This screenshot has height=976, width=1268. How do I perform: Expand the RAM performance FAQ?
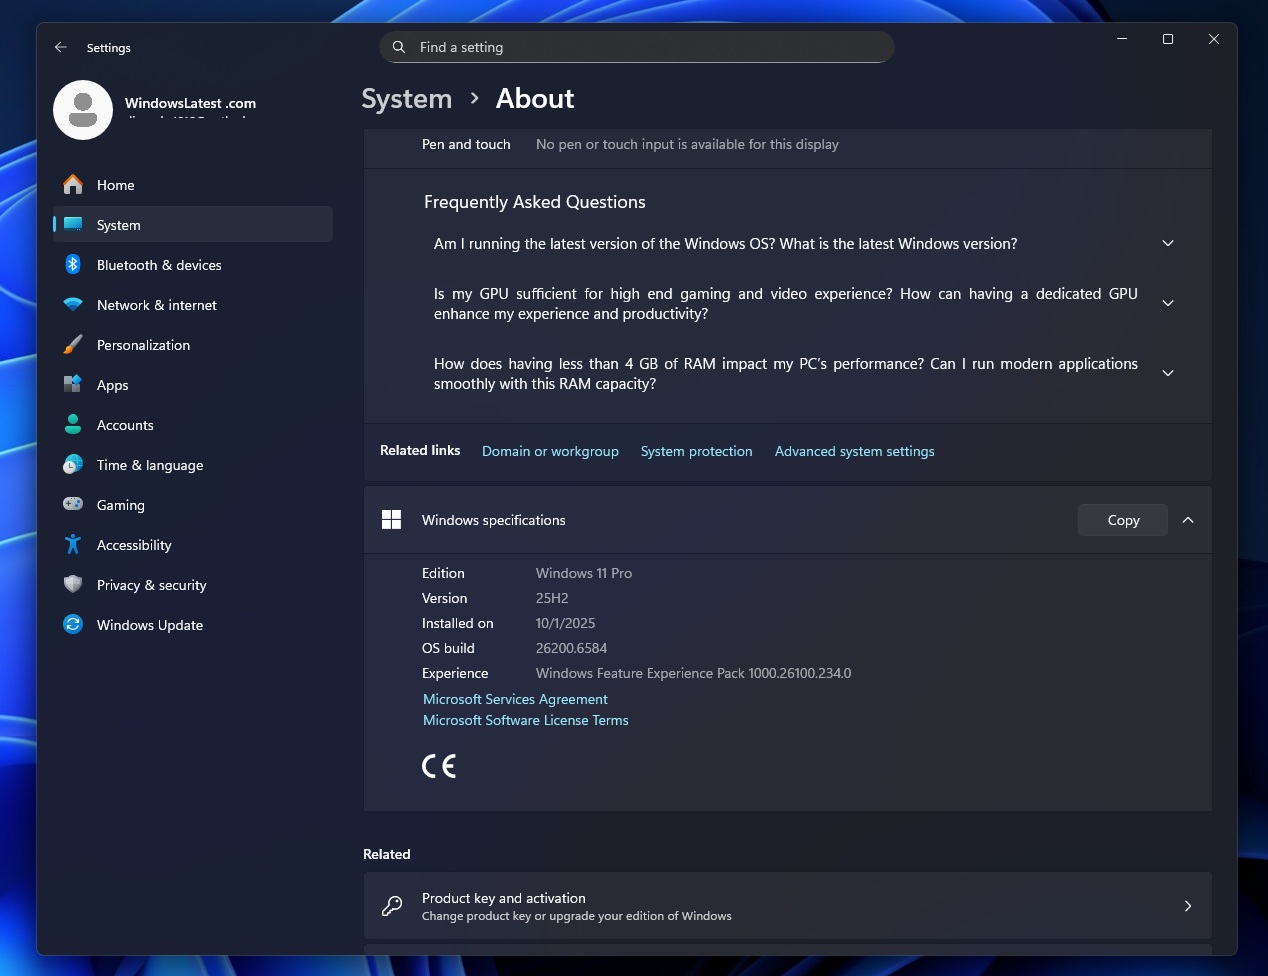[x=1167, y=372]
